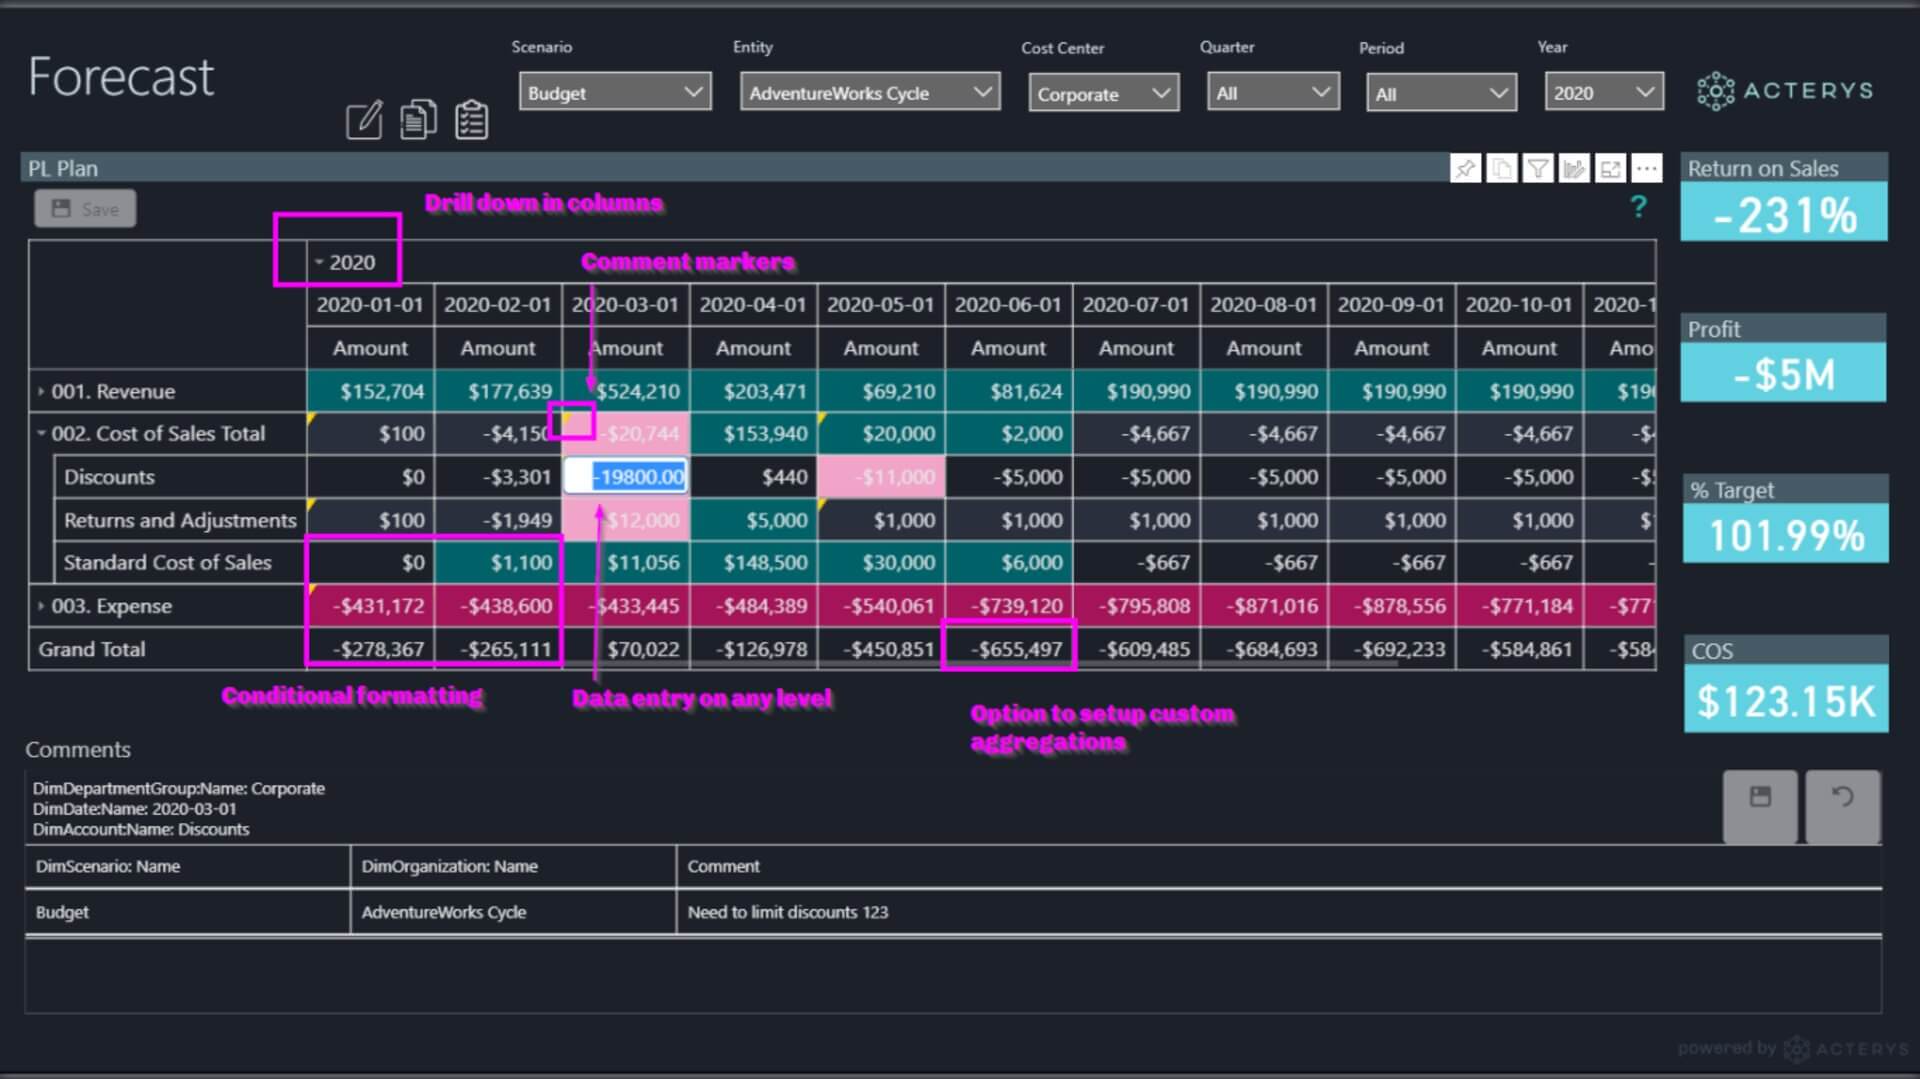Open the Scenario dropdown showing Budget
This screenshot has height=1079, width=1920.
615,92
